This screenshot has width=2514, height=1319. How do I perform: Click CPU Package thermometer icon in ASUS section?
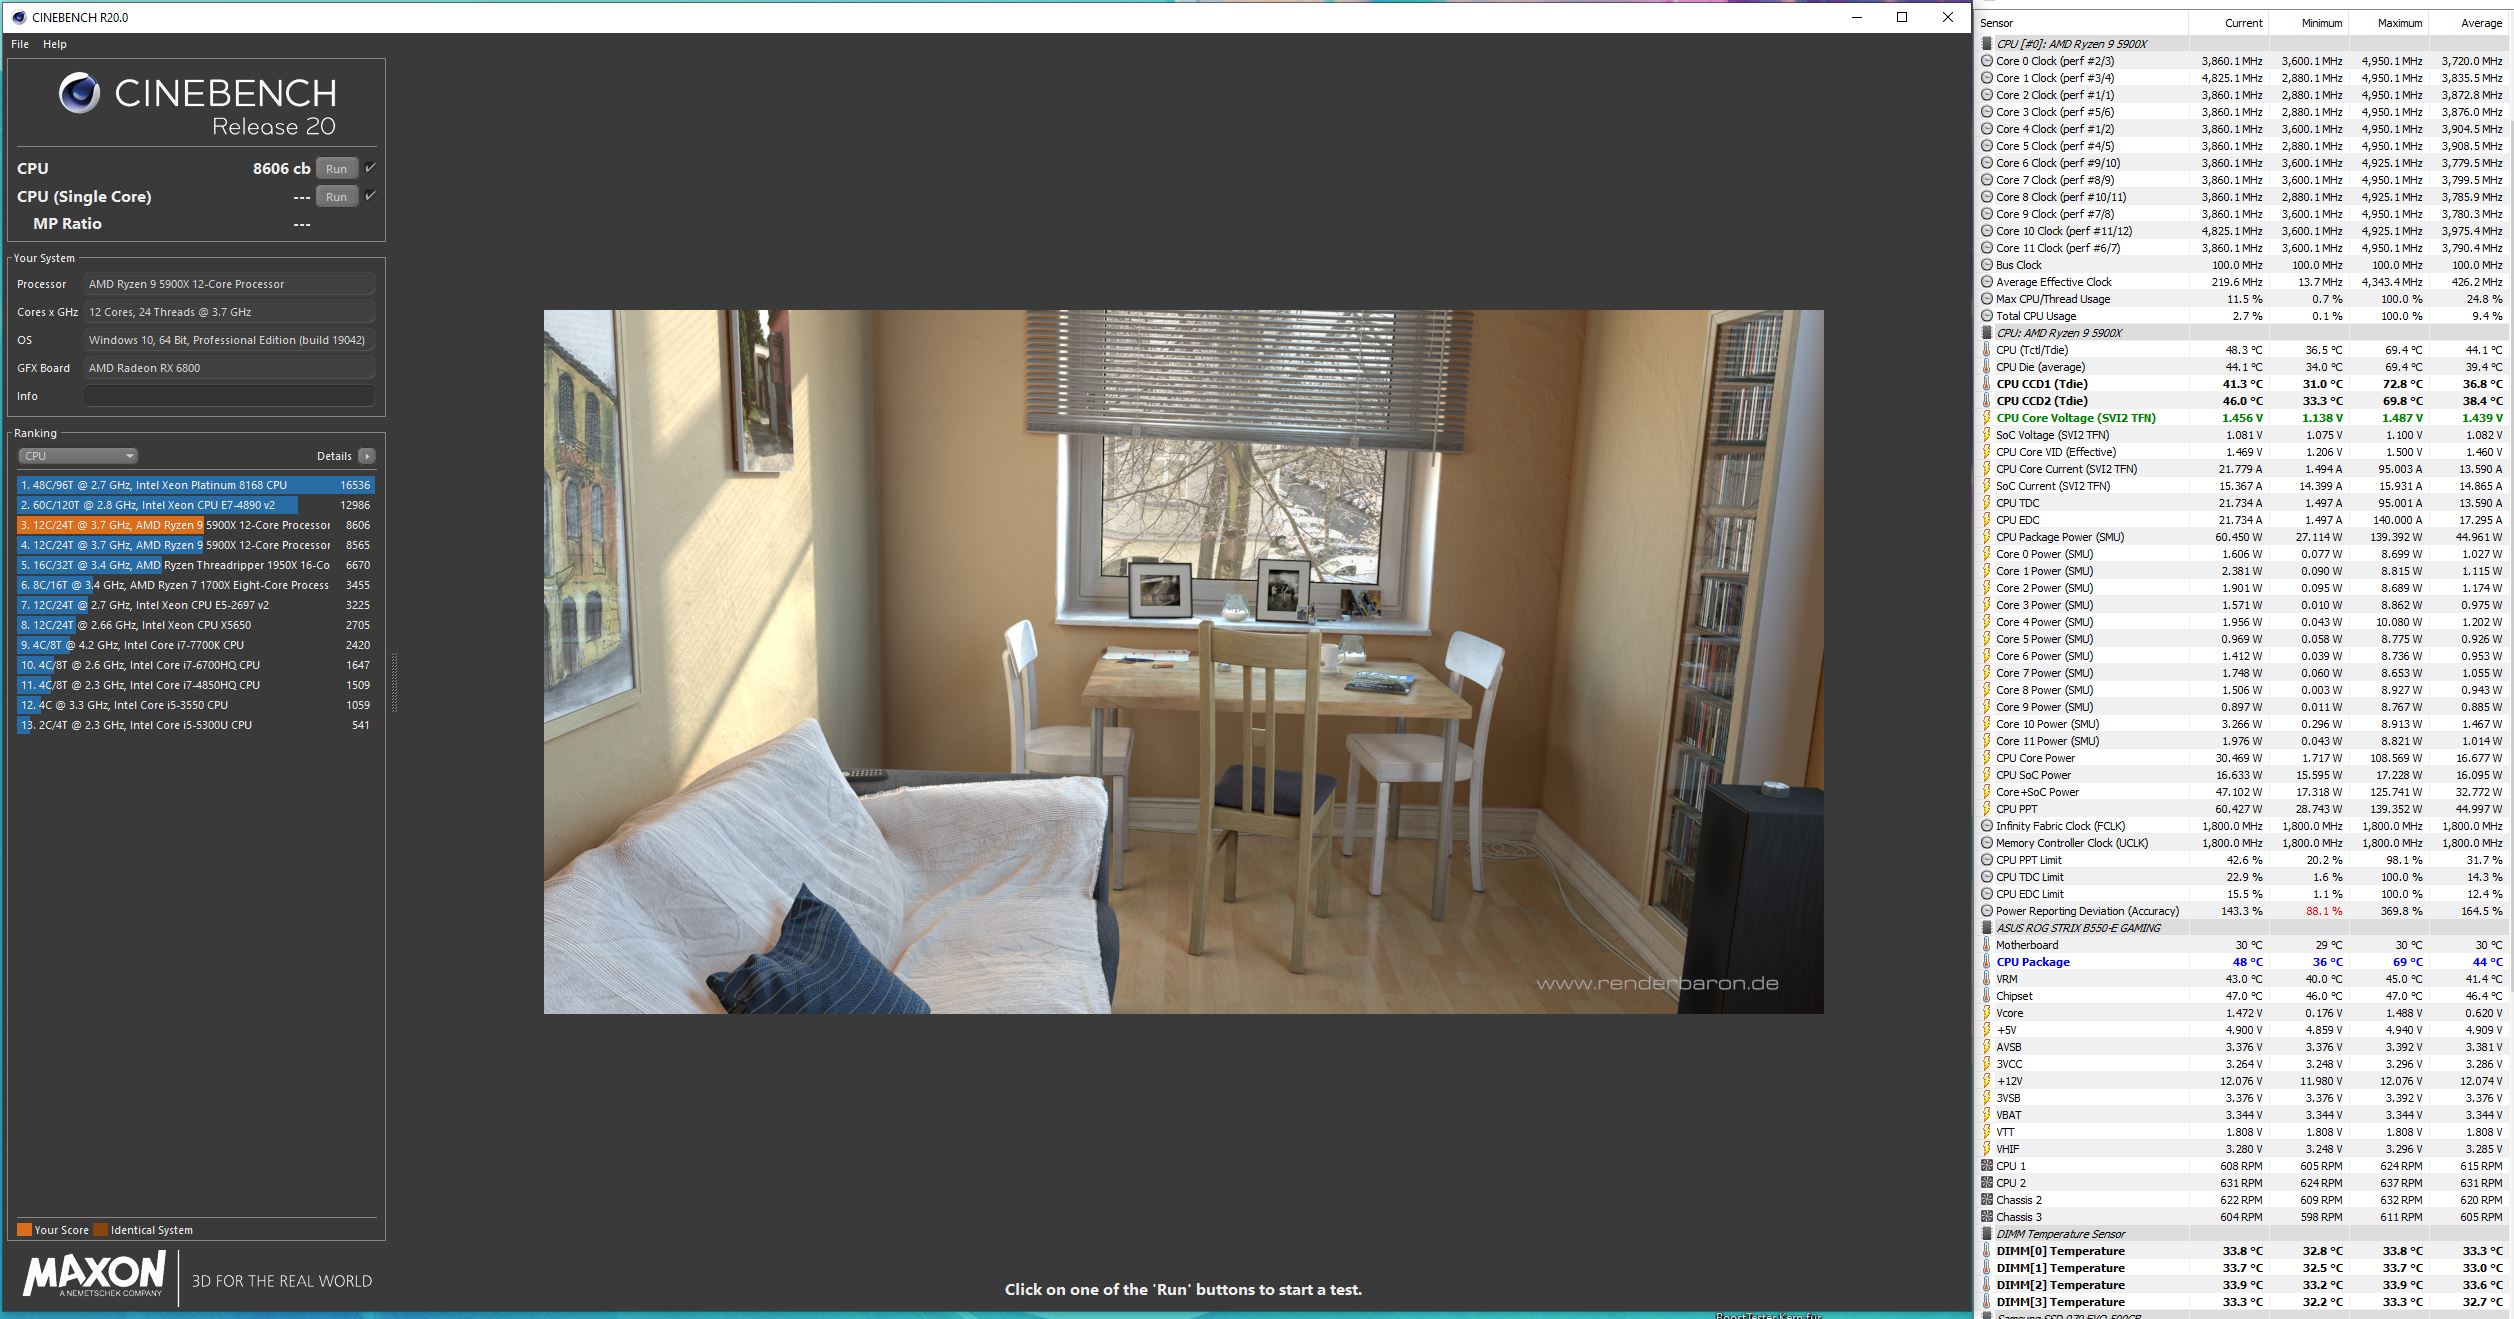(1986, 962)
